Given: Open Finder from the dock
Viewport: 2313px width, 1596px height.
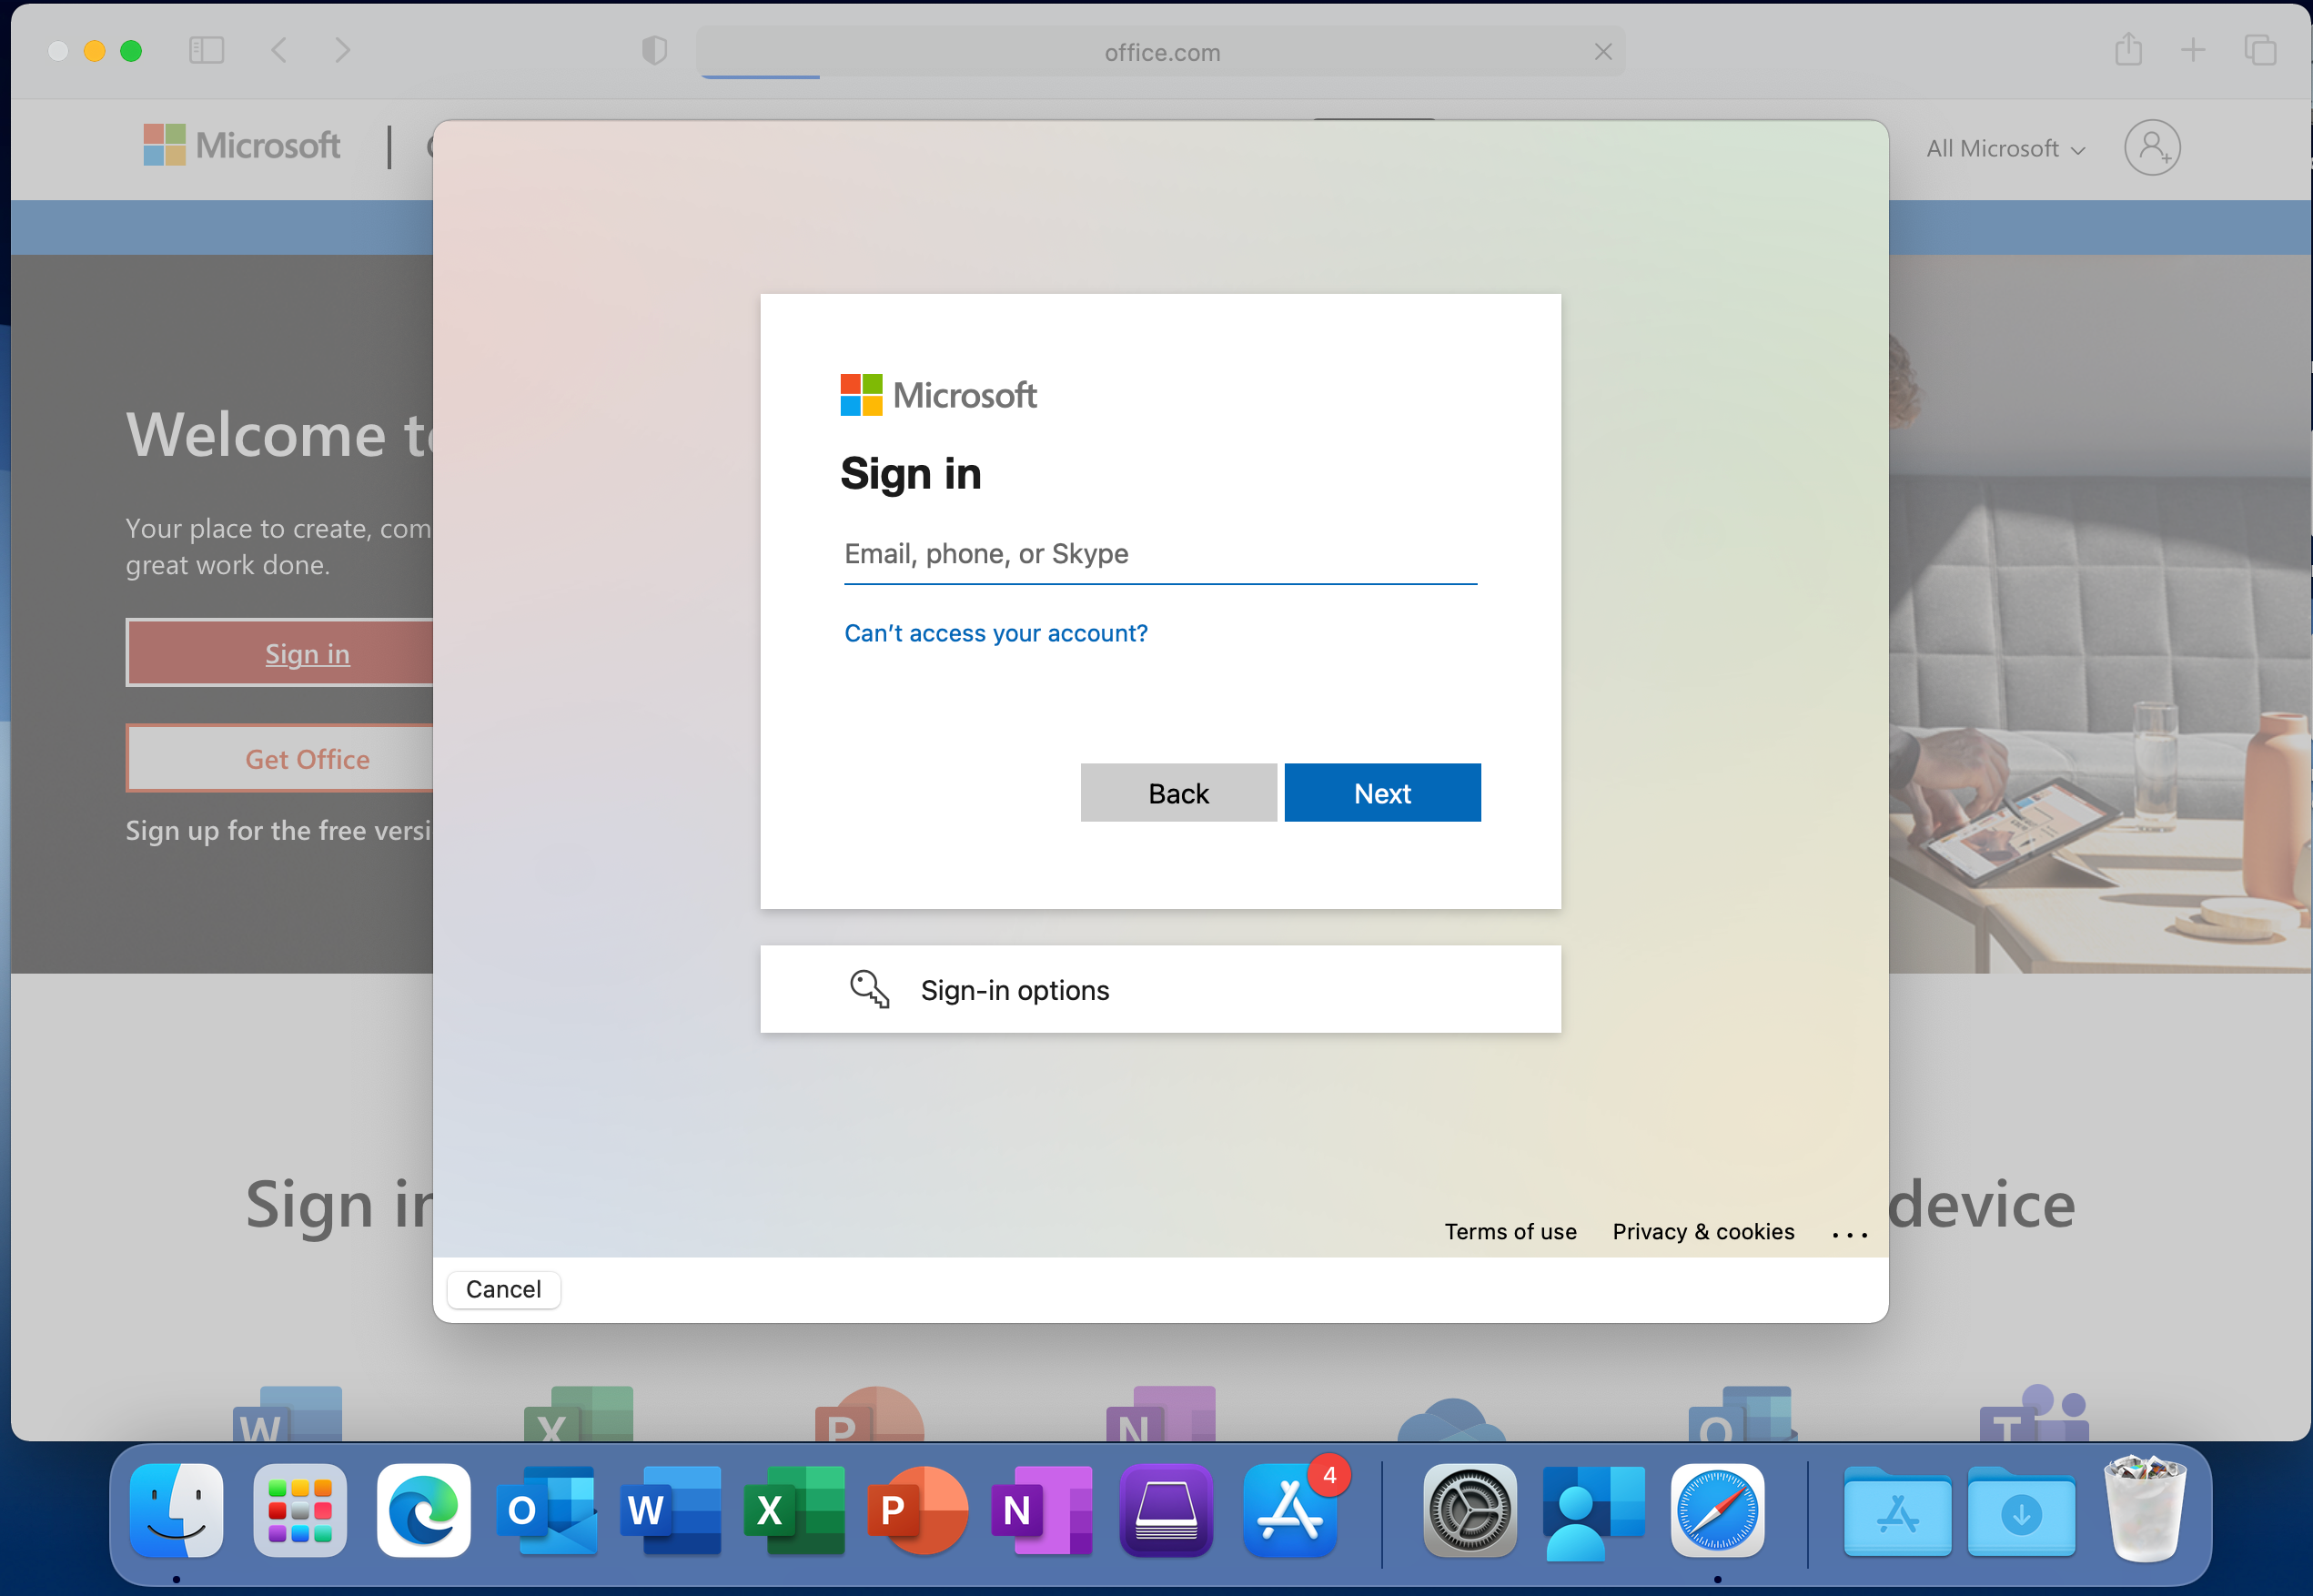Looking at the screenshot, I should point(176,1510).
